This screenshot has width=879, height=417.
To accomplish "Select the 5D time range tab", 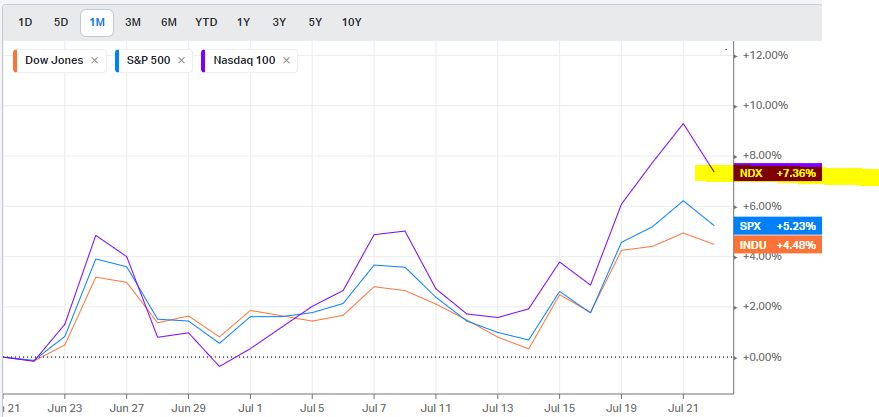I will click(x=61, y=22).
